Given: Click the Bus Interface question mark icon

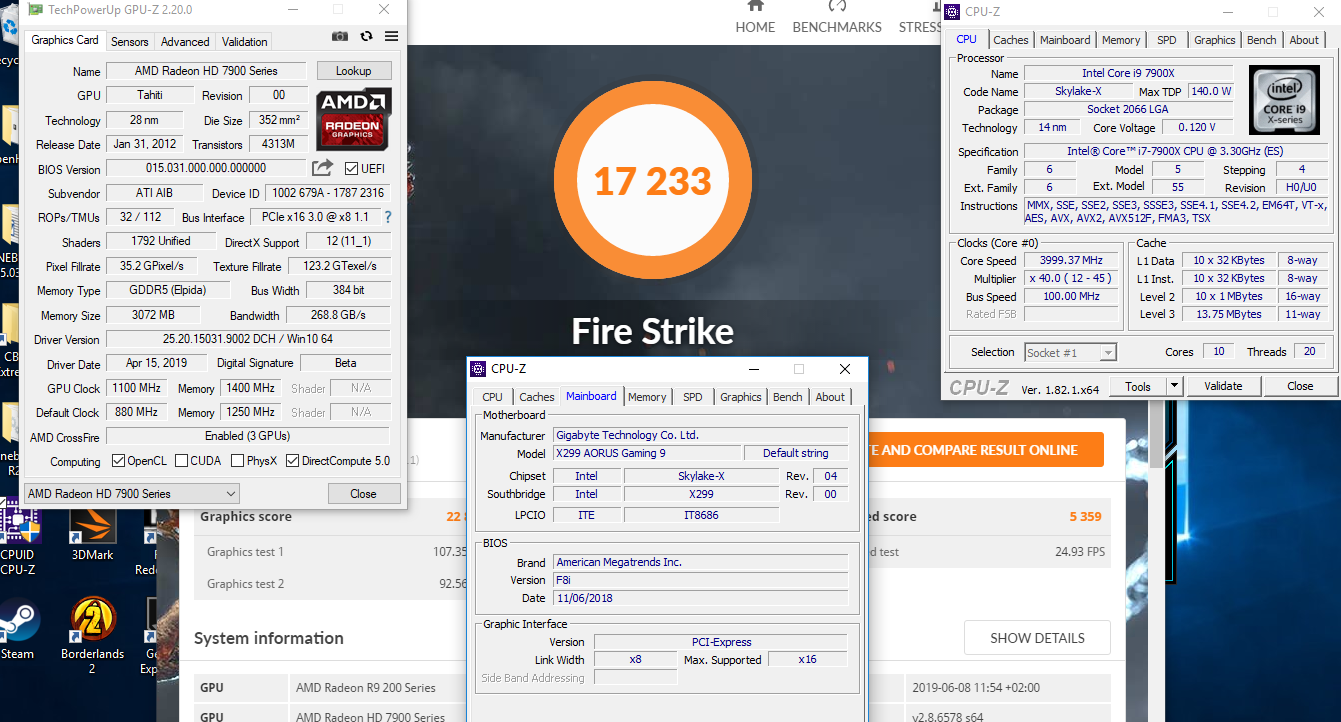Looking at the screenshot, I should click(x=388, y=217).
